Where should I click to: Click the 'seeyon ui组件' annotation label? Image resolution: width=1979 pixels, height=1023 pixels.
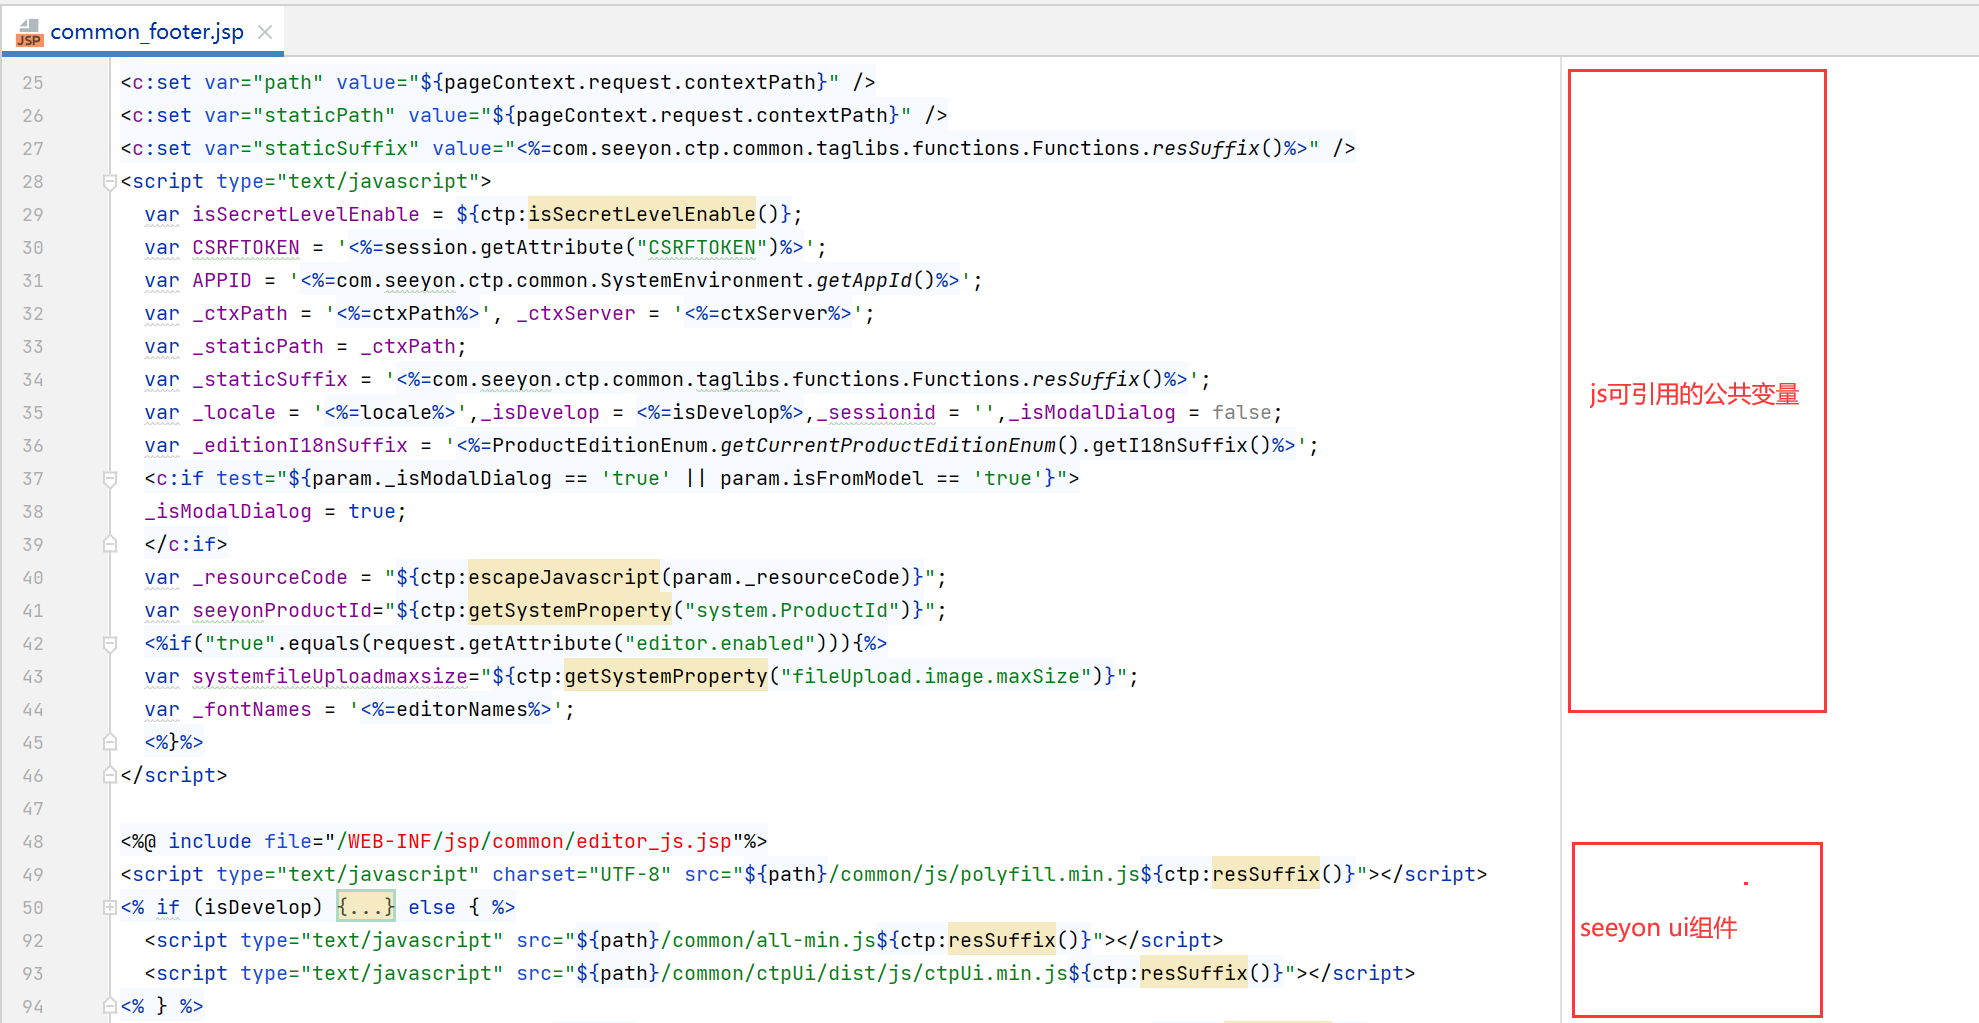[1658, 929]
